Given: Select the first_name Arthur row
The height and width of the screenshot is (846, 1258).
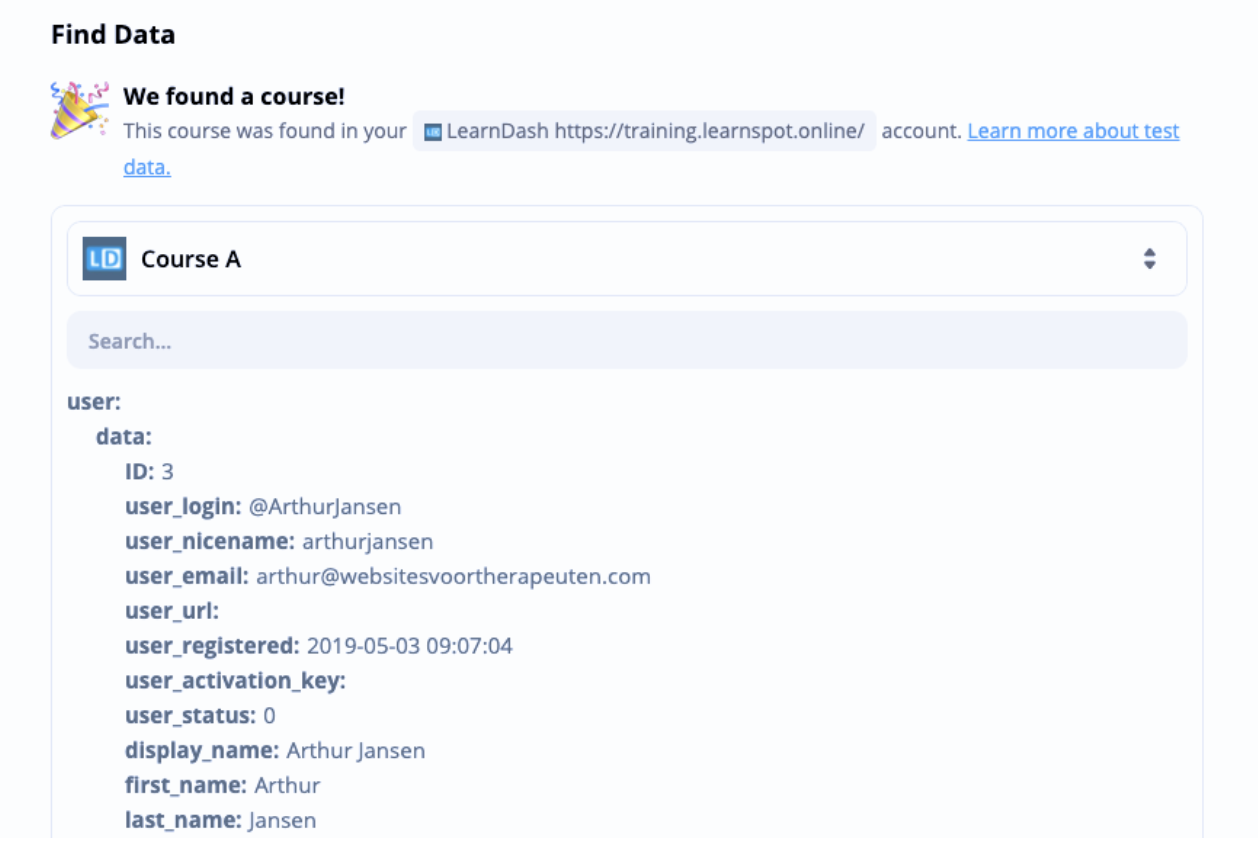Looking at the screenshot, I should point(223,786).
